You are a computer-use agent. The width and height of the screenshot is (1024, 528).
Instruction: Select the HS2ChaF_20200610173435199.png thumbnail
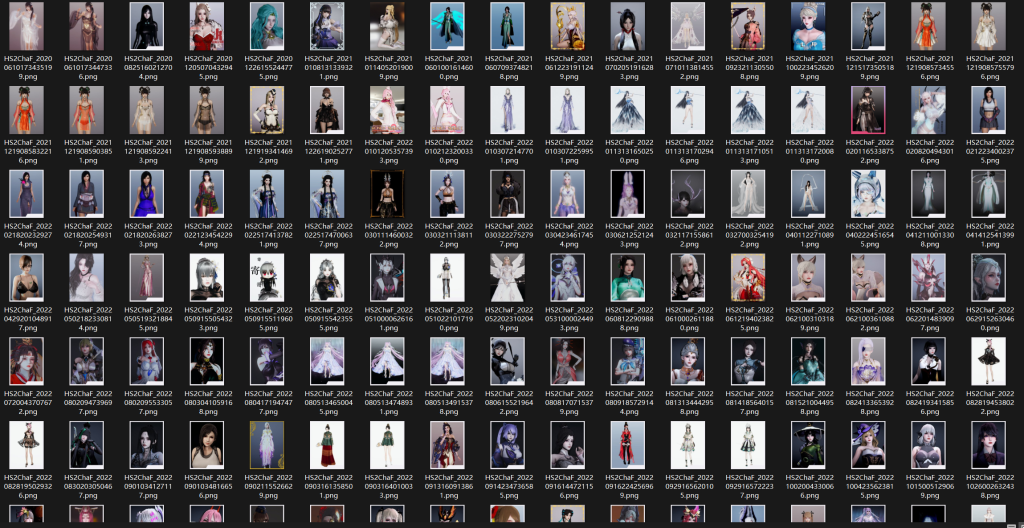[27, 27]
